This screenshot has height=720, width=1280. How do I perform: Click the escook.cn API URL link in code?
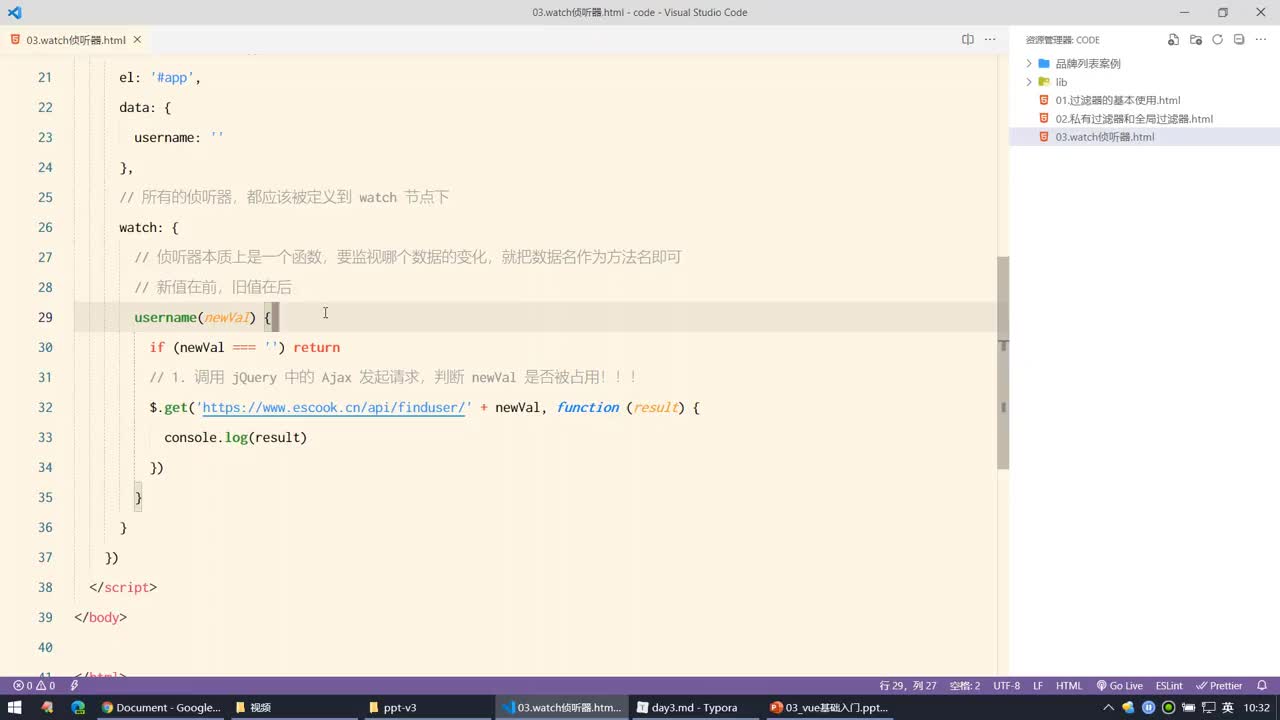point(336,407)
